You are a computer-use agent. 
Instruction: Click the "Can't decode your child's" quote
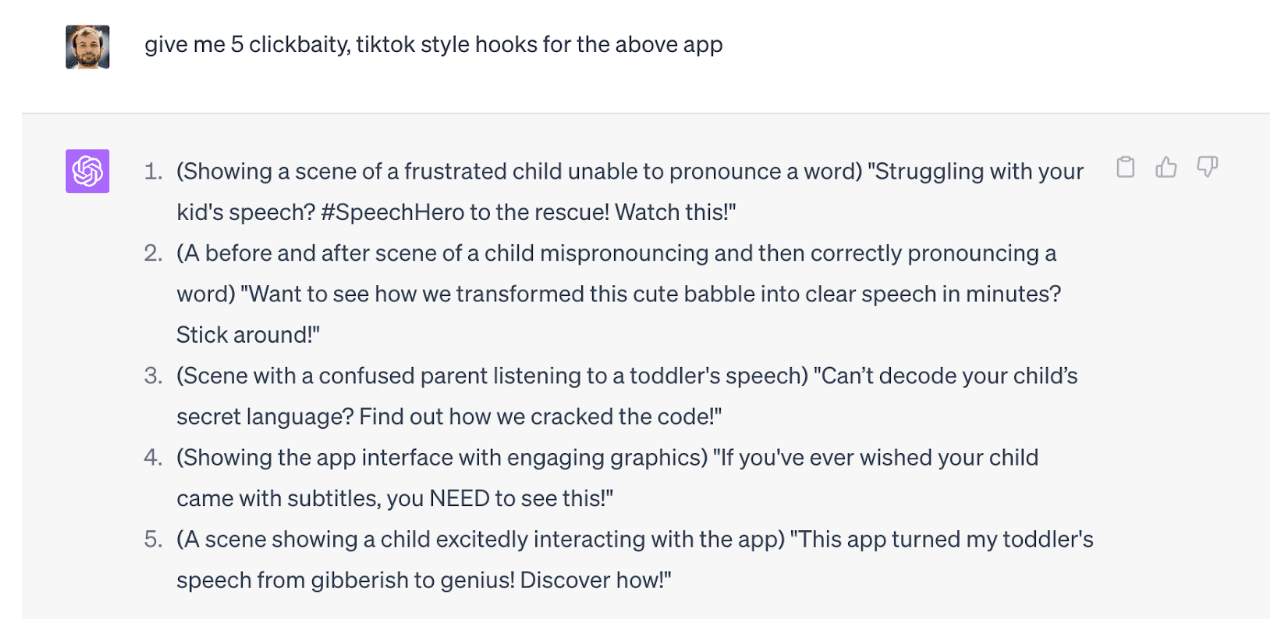pyautogui.click(x=945, y=376)
